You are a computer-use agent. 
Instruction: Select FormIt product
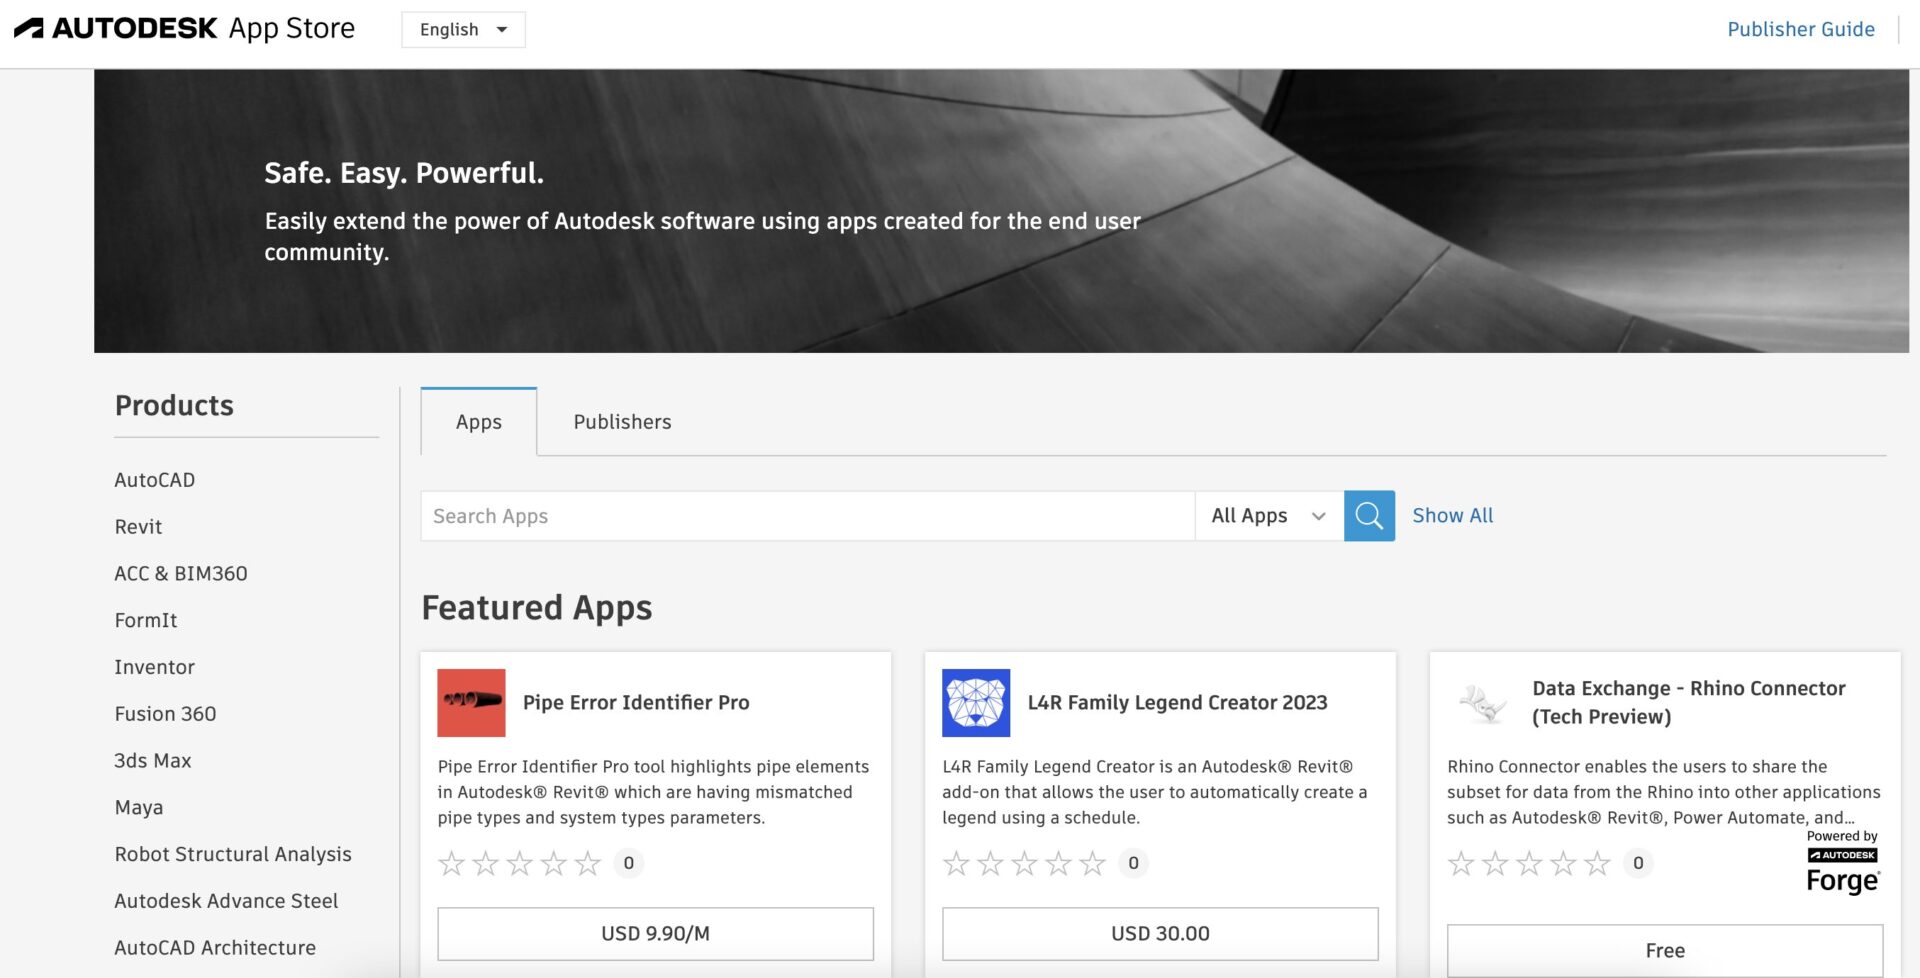(x=146, y=620)
